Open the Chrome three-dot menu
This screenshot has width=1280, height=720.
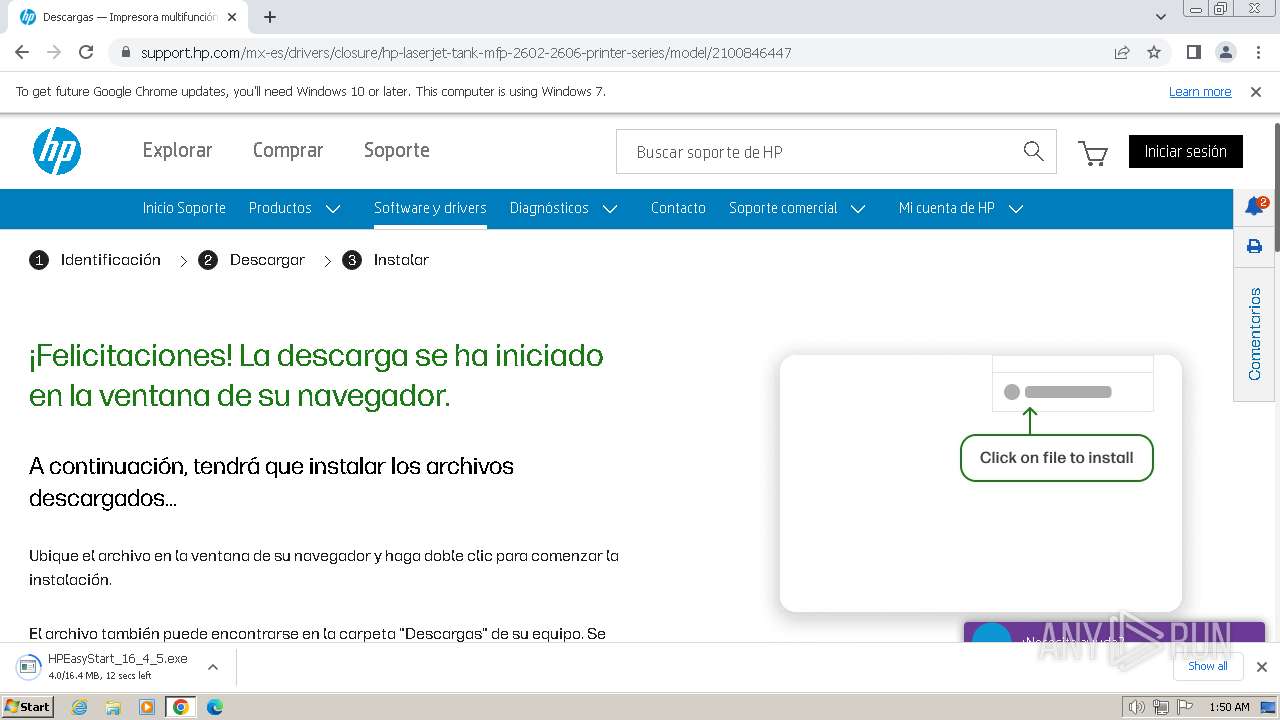tap(1257, 52)
